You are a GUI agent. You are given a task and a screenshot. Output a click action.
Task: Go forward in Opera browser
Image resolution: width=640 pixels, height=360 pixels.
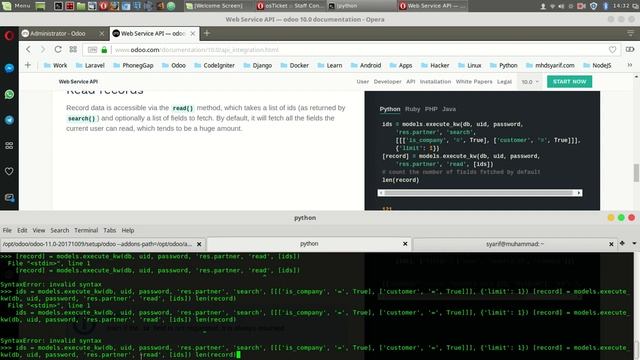pyautogui.click(x=43, y=49)
